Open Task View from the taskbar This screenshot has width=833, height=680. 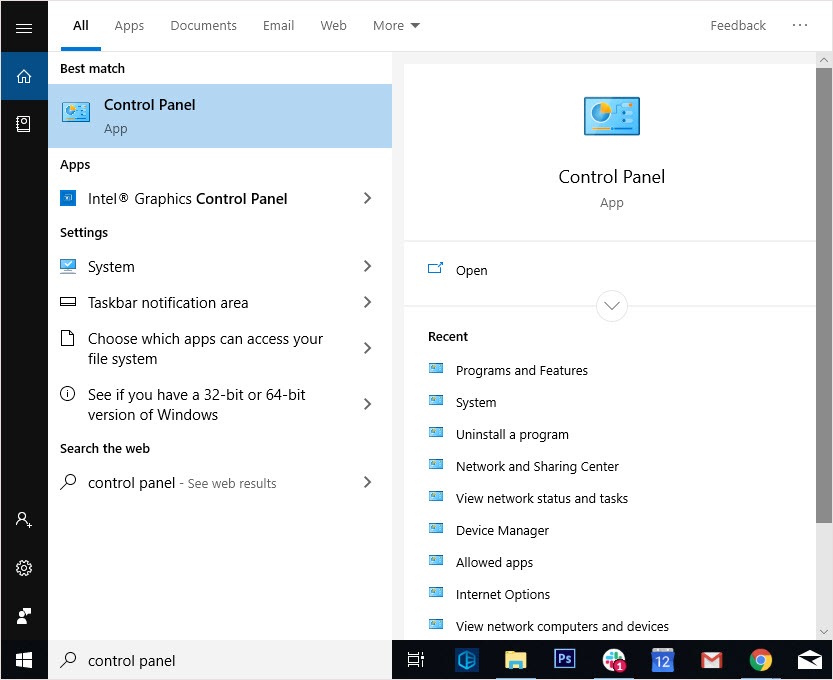coord(415,659)
